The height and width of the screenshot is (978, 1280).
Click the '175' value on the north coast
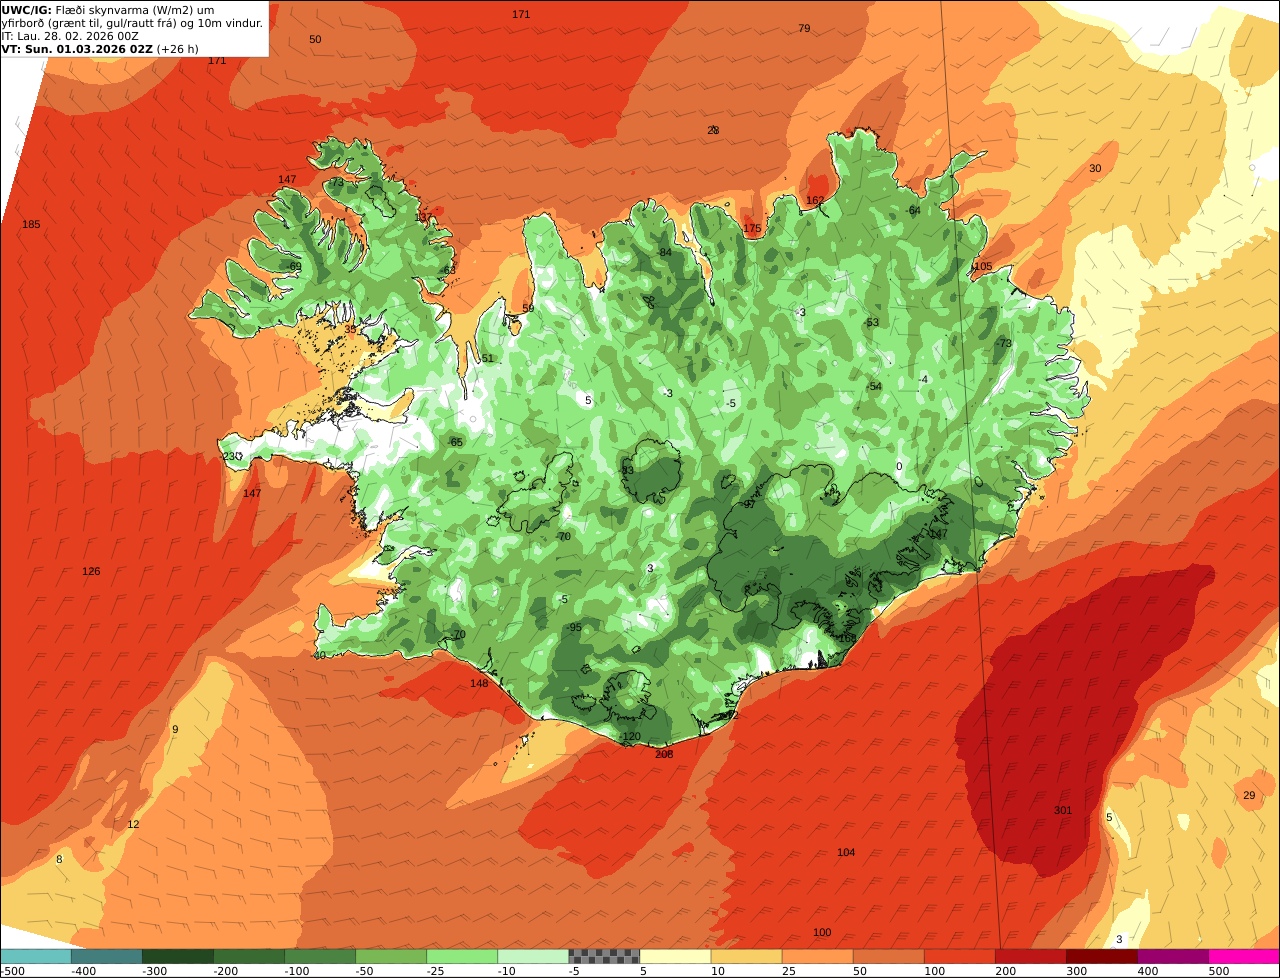click(752, 228)
